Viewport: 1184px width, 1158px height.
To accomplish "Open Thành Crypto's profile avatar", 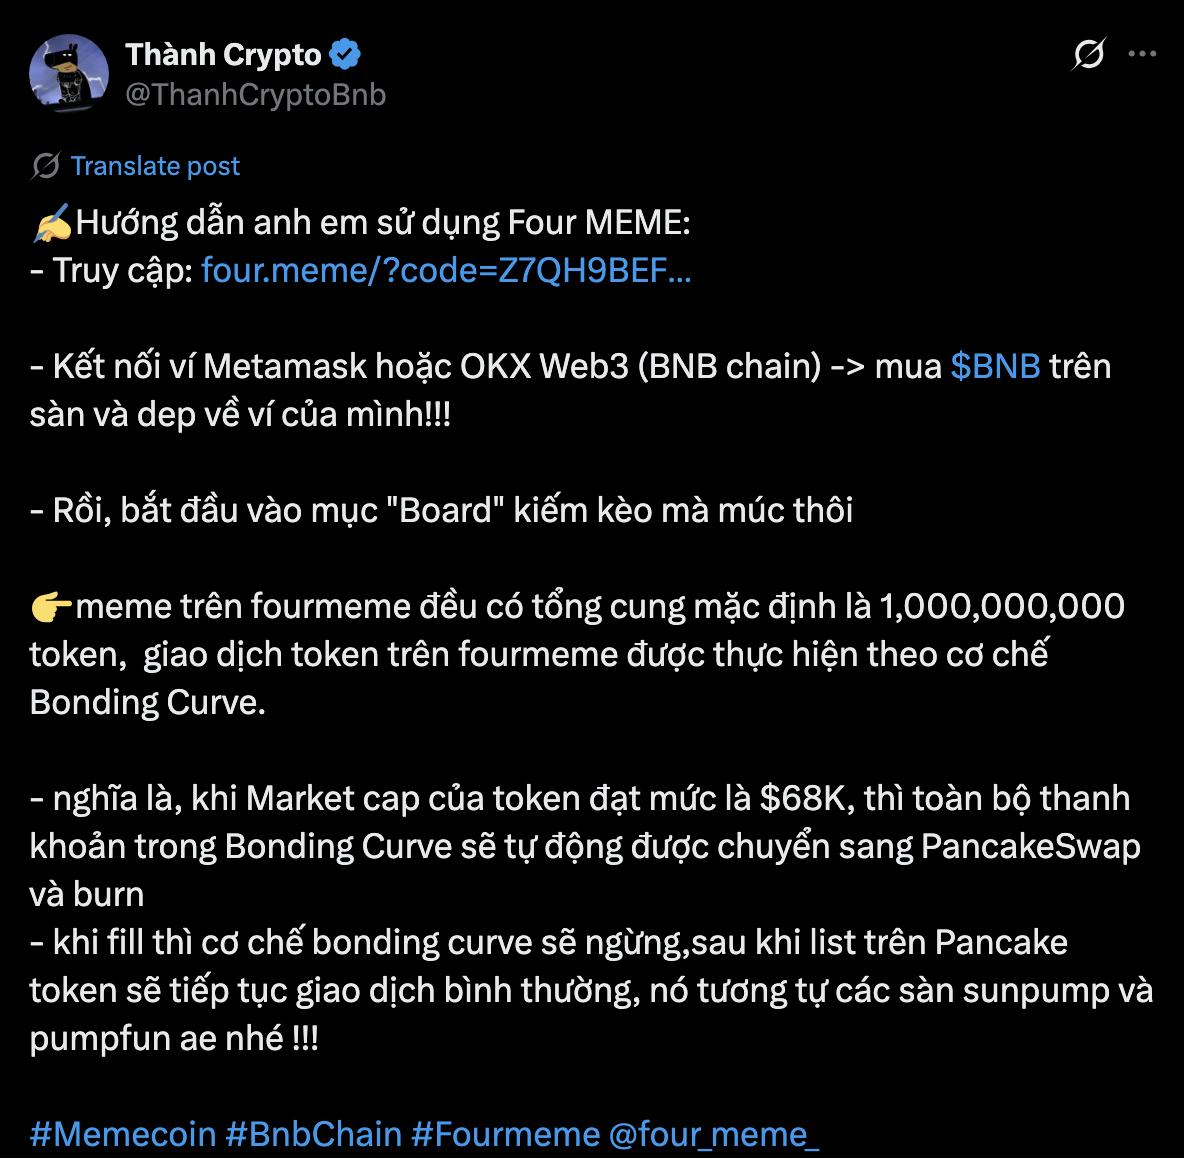I will pyautogui.click(x=69, y=72).
